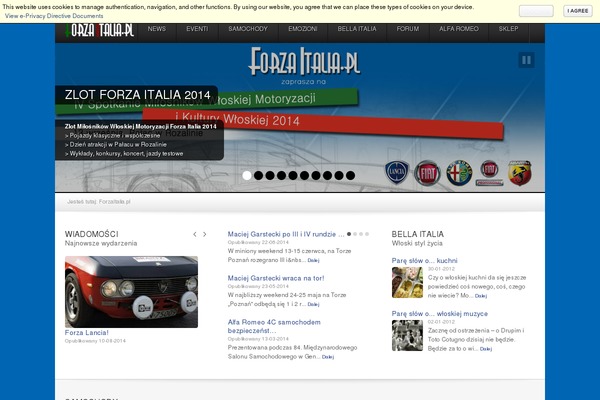
Task: Click Dalej in the włoskiej muzyce article
Action: coord(486,349)
